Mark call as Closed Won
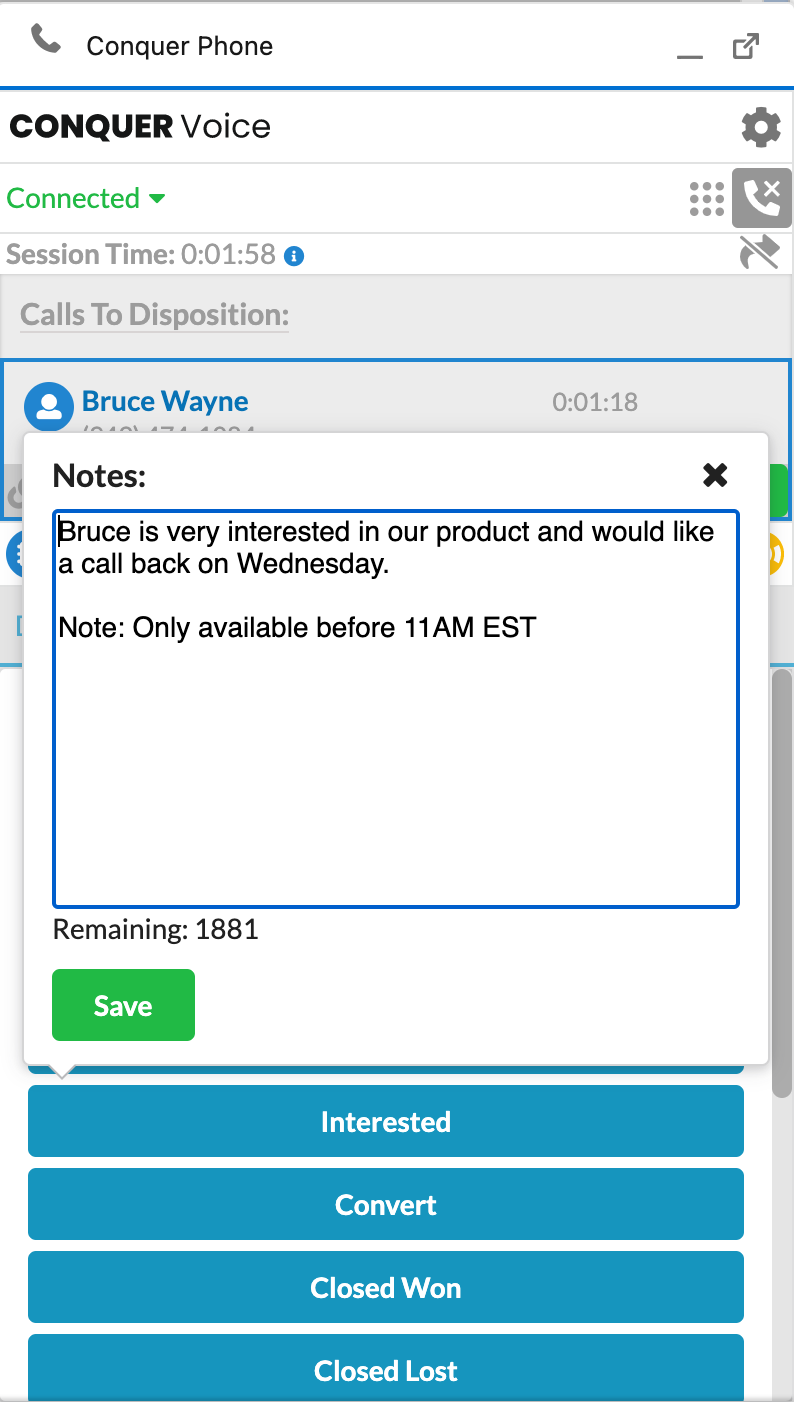794x1402 pixels. click(x=386, y=1287)
